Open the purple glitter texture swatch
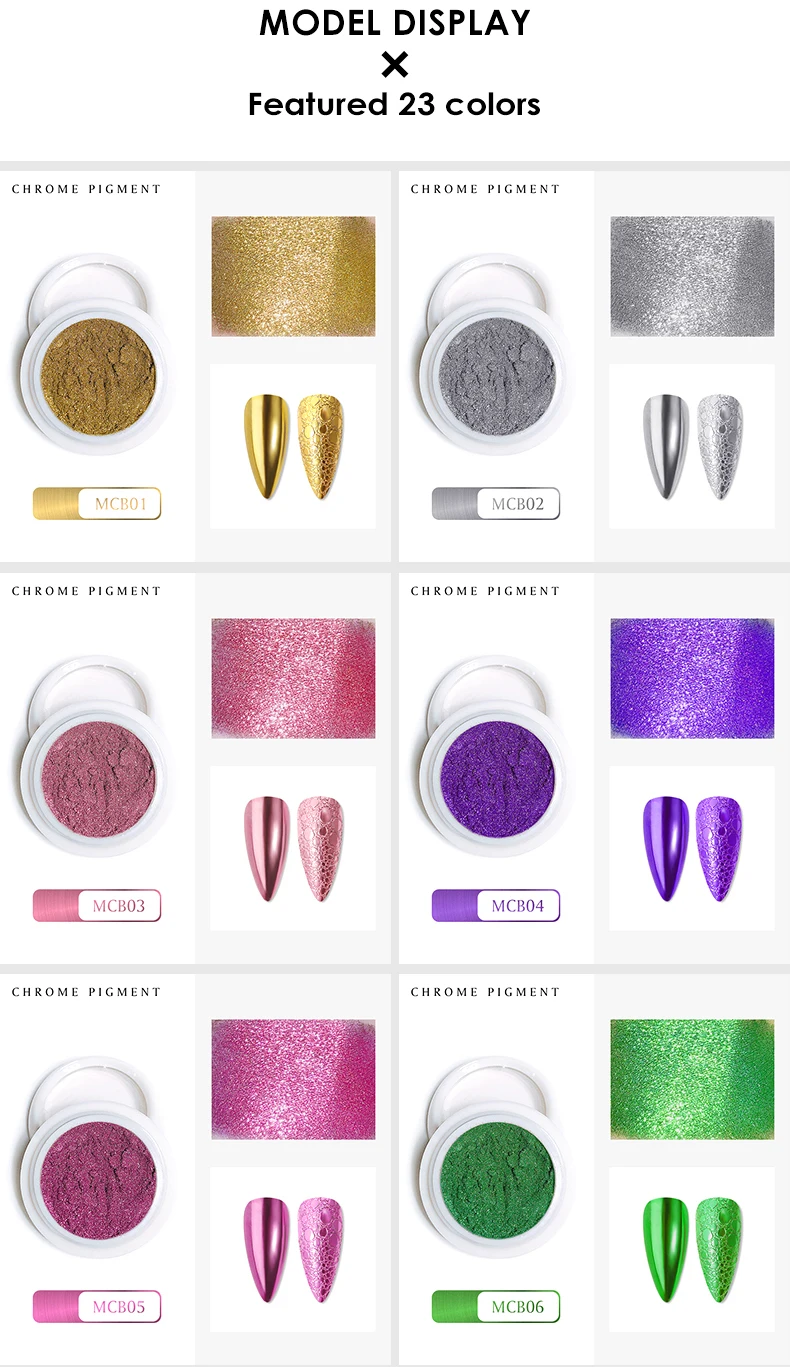 pyautogui.click(x=692, y=678)
